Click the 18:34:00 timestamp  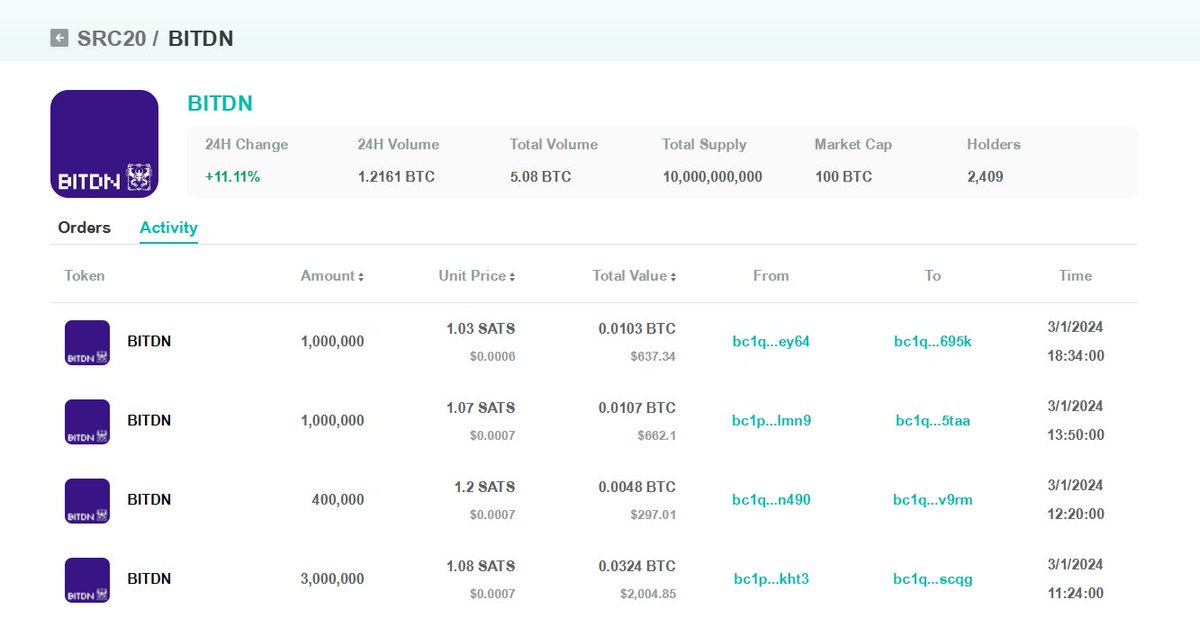pos(1076,356)
